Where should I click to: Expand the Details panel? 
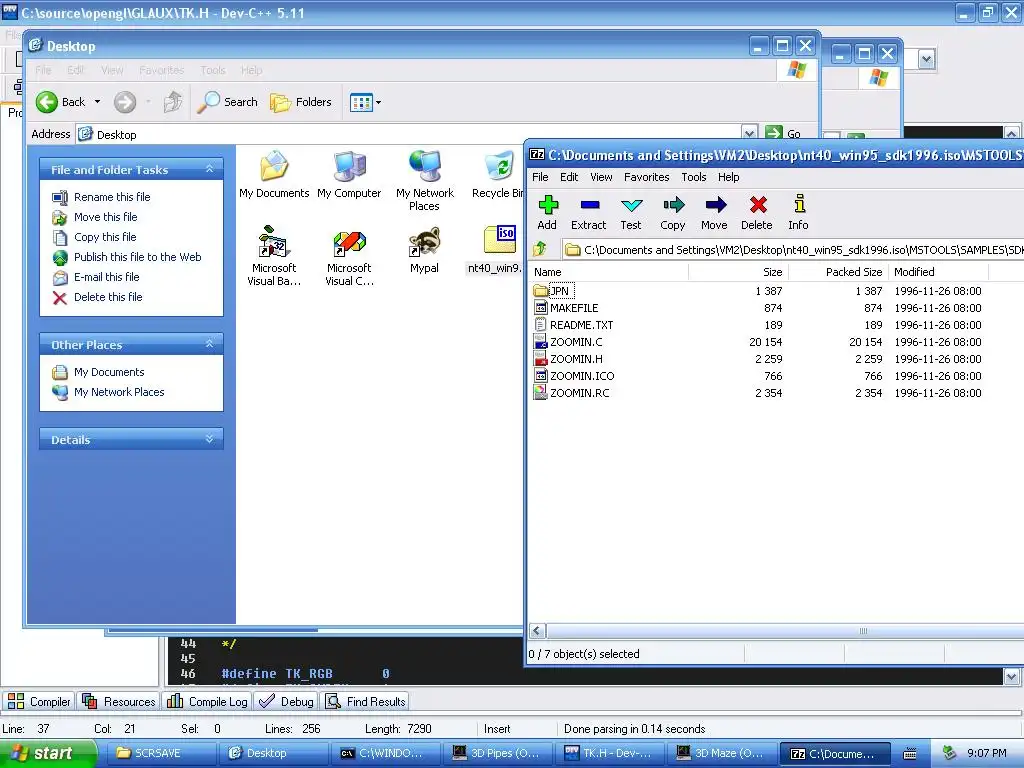(x=209, y=439)
